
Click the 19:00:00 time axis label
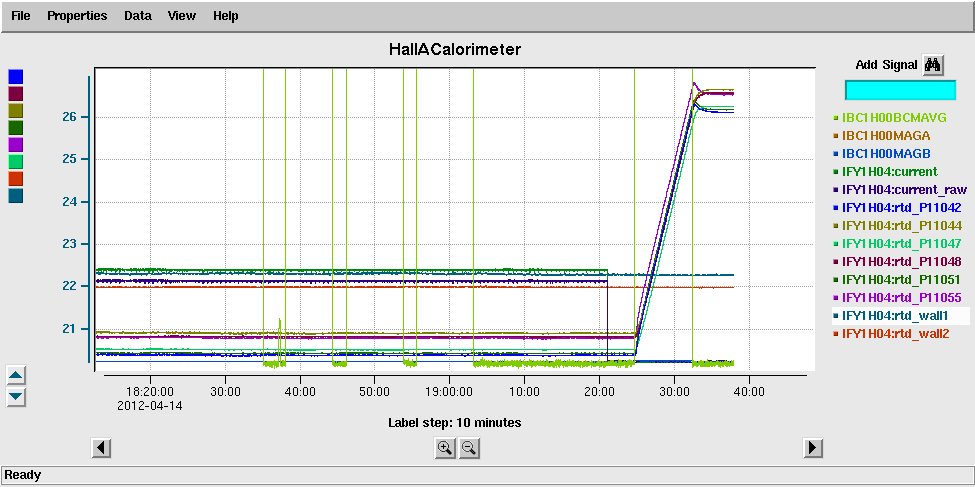[x=450, y=394]
